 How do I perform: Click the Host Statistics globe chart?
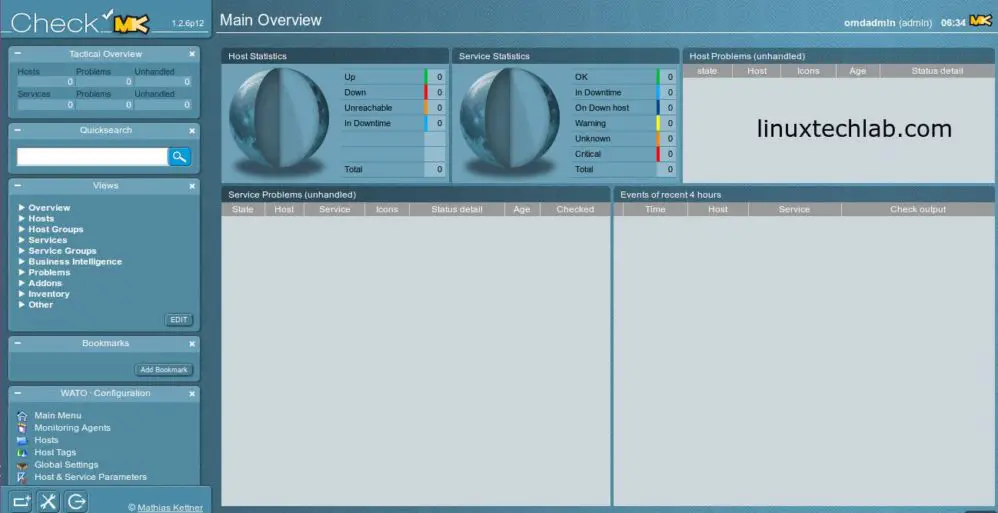tap(279, 118)
